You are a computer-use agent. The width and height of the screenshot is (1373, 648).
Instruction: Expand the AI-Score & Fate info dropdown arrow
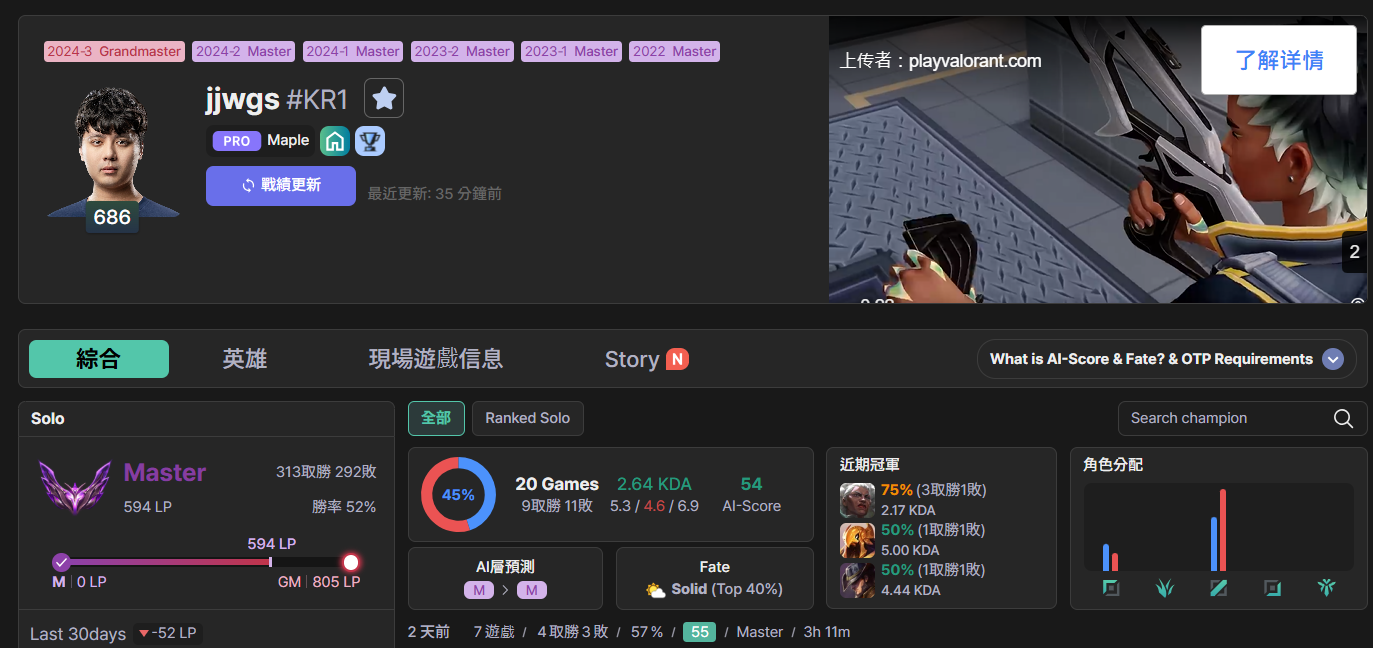click(x=1332, y=359)
